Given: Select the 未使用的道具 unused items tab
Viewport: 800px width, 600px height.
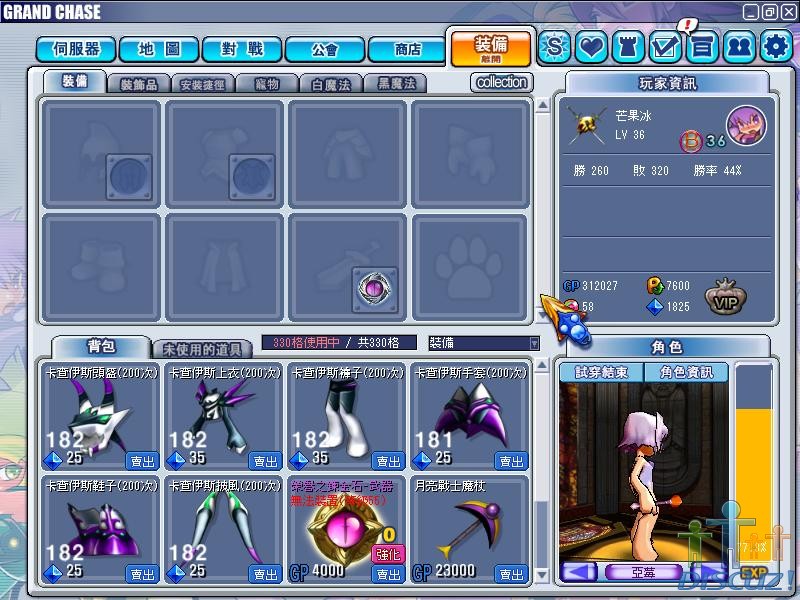Looking at the screenshot, I should click(x=202, y=349).
